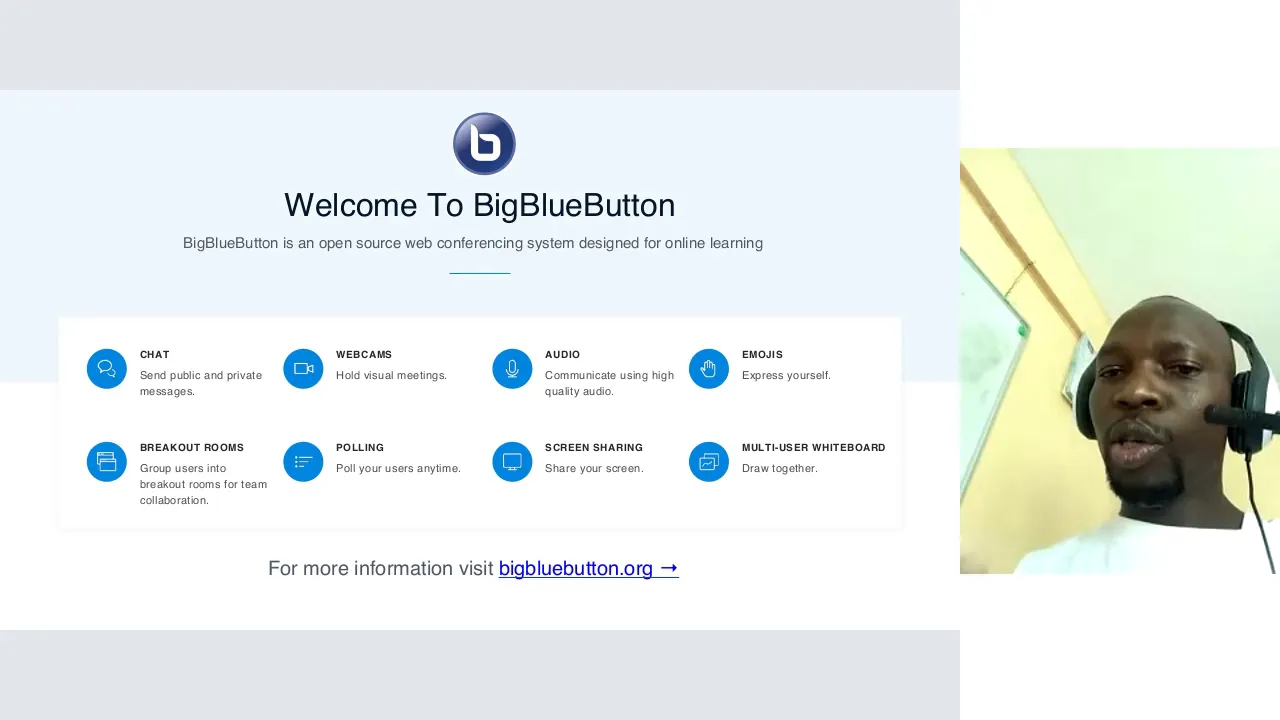Click the Polling list icon
The width and height of the screenshot is (1280, 720).
303,462
